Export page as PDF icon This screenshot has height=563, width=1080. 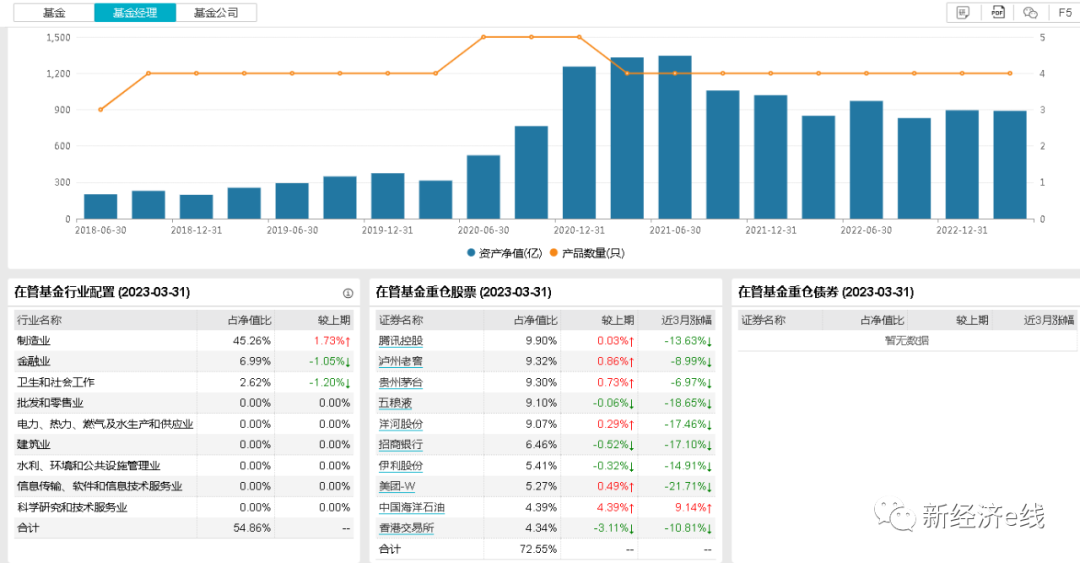[x=997, y=12]
